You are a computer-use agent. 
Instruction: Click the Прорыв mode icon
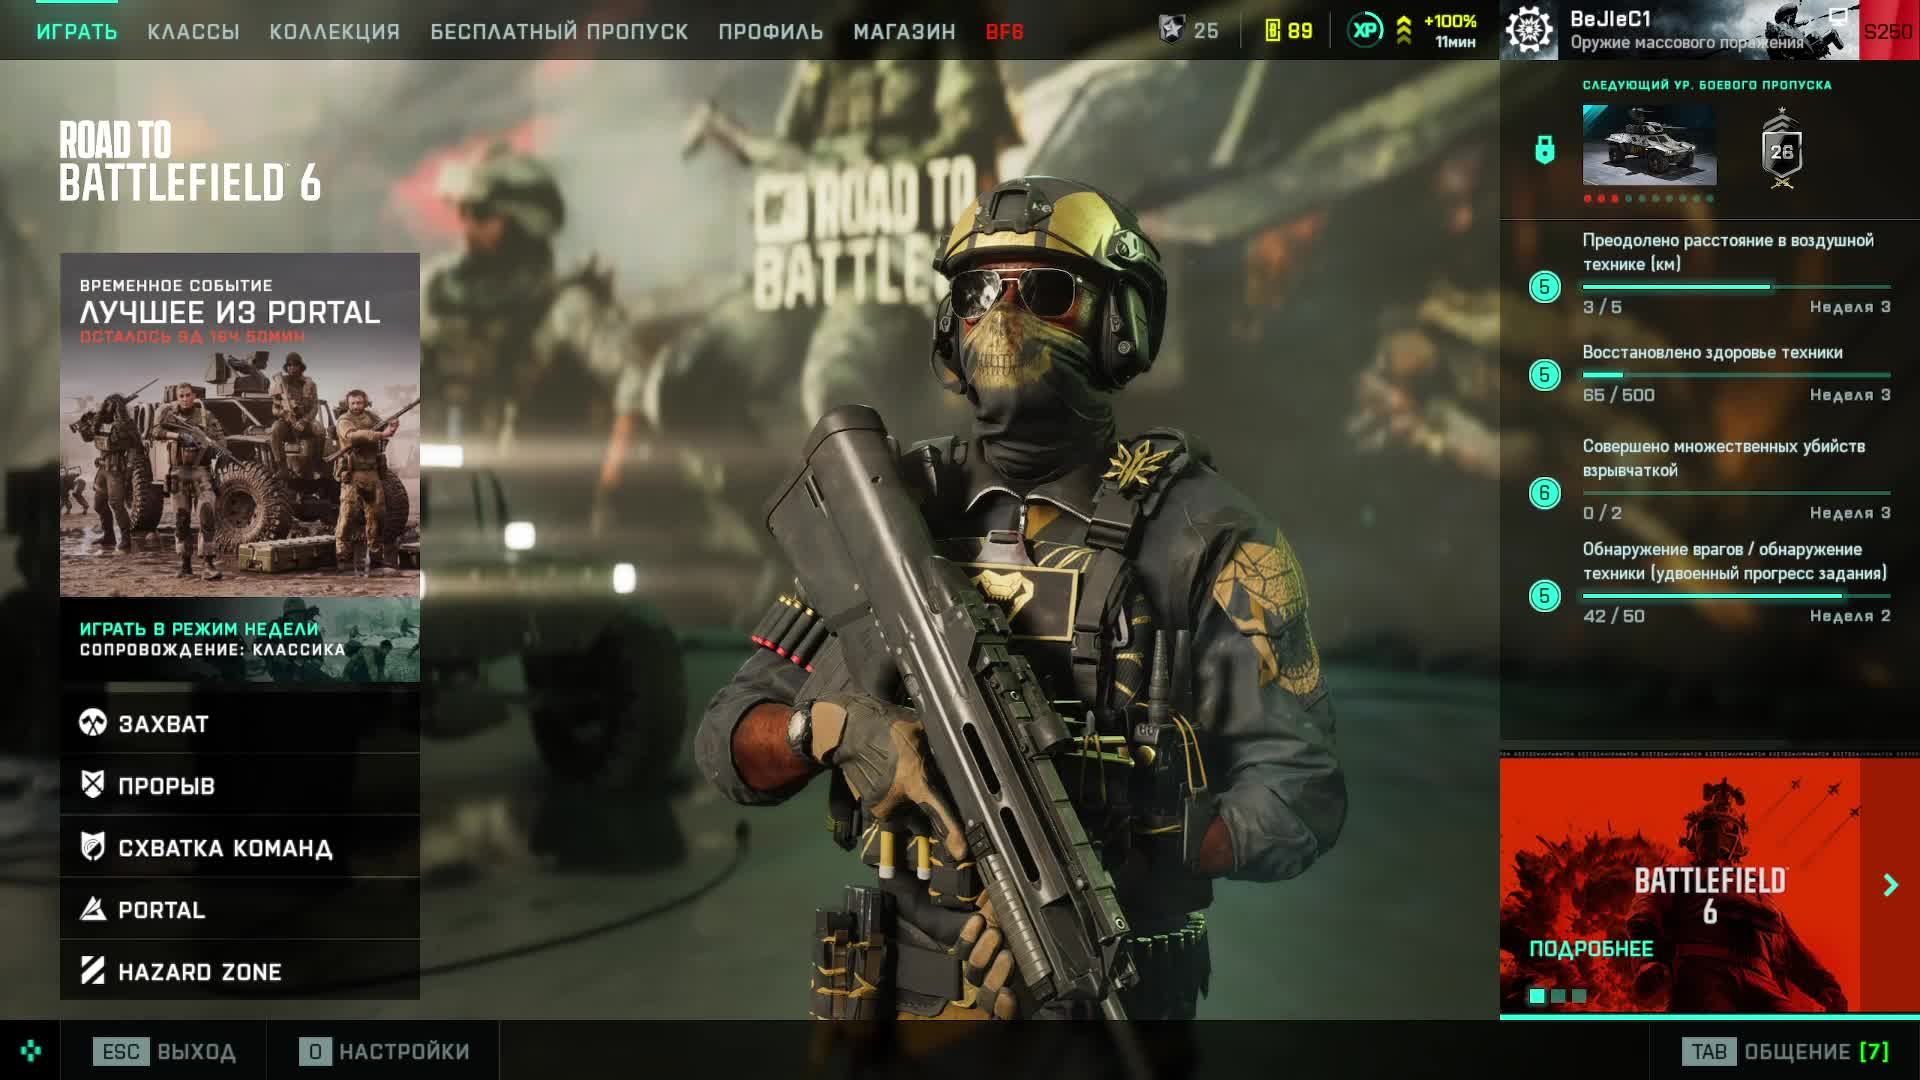tap(93, 785)
